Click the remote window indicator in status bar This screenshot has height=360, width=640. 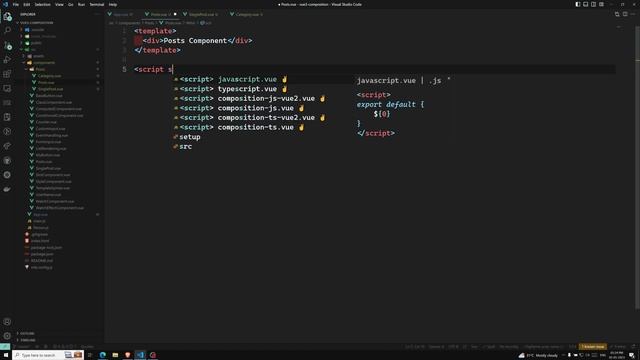[5, 347]
